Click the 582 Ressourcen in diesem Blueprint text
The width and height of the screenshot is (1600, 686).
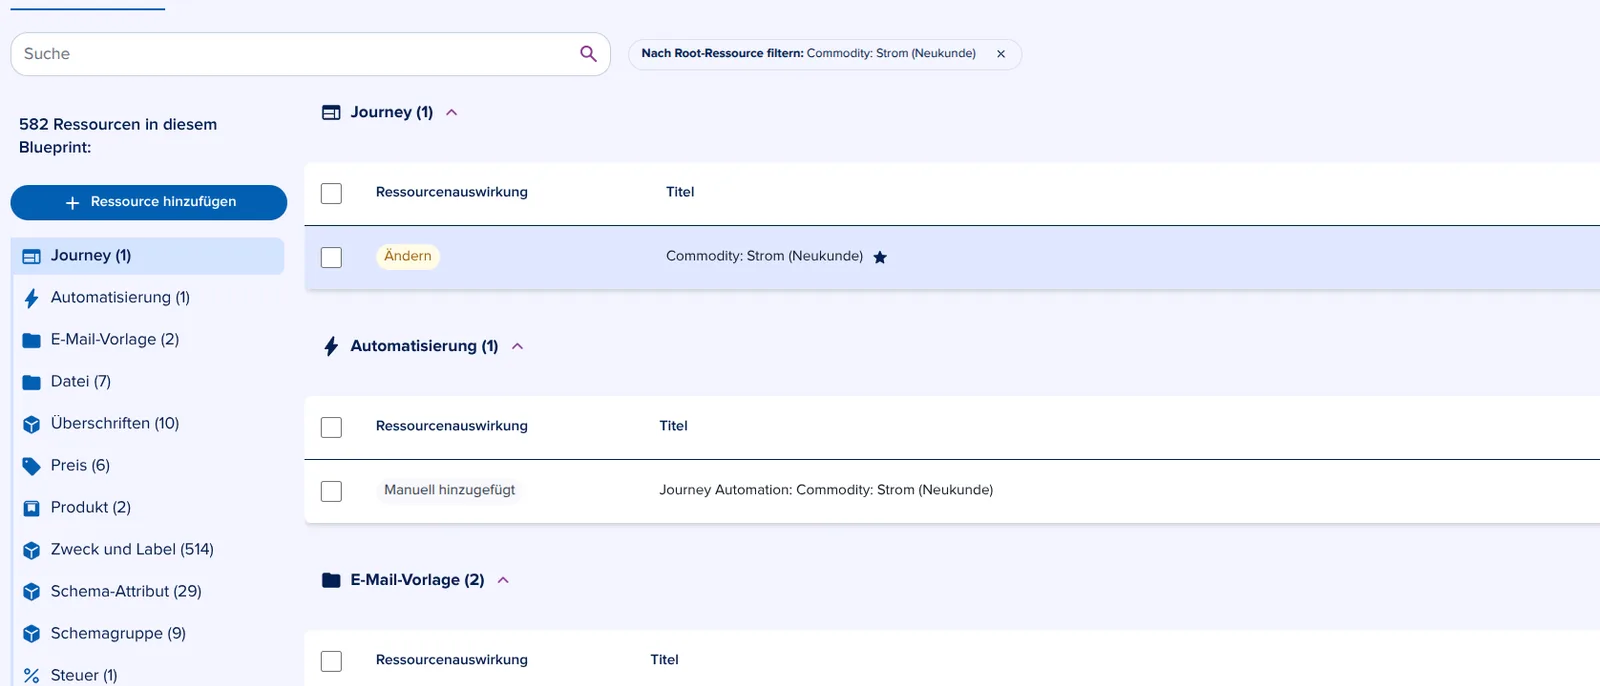click(118, 136)
